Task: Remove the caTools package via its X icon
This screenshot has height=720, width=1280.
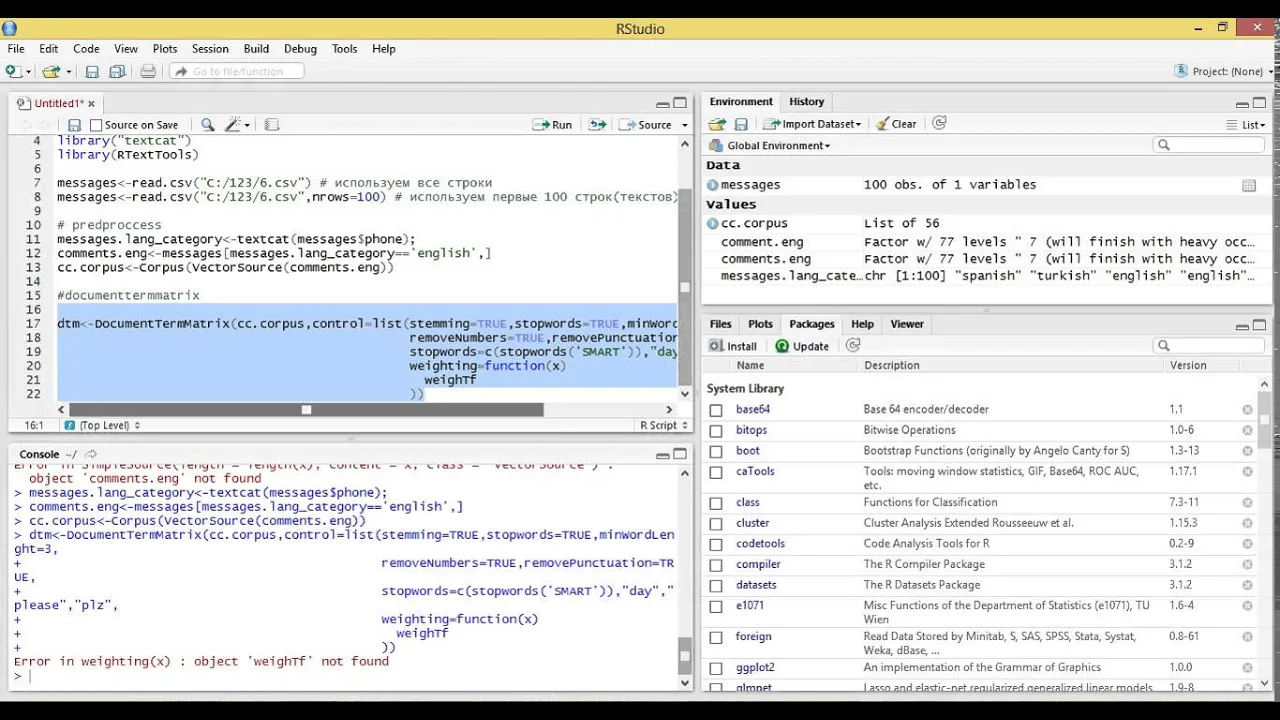Action: [1247, 471]
